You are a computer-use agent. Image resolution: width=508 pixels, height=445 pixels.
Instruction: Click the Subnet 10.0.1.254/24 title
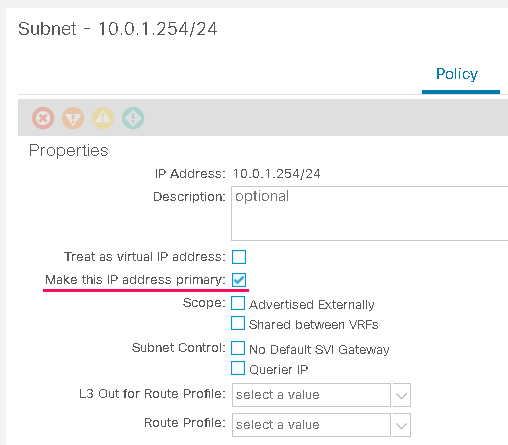(x=118, y=29)
